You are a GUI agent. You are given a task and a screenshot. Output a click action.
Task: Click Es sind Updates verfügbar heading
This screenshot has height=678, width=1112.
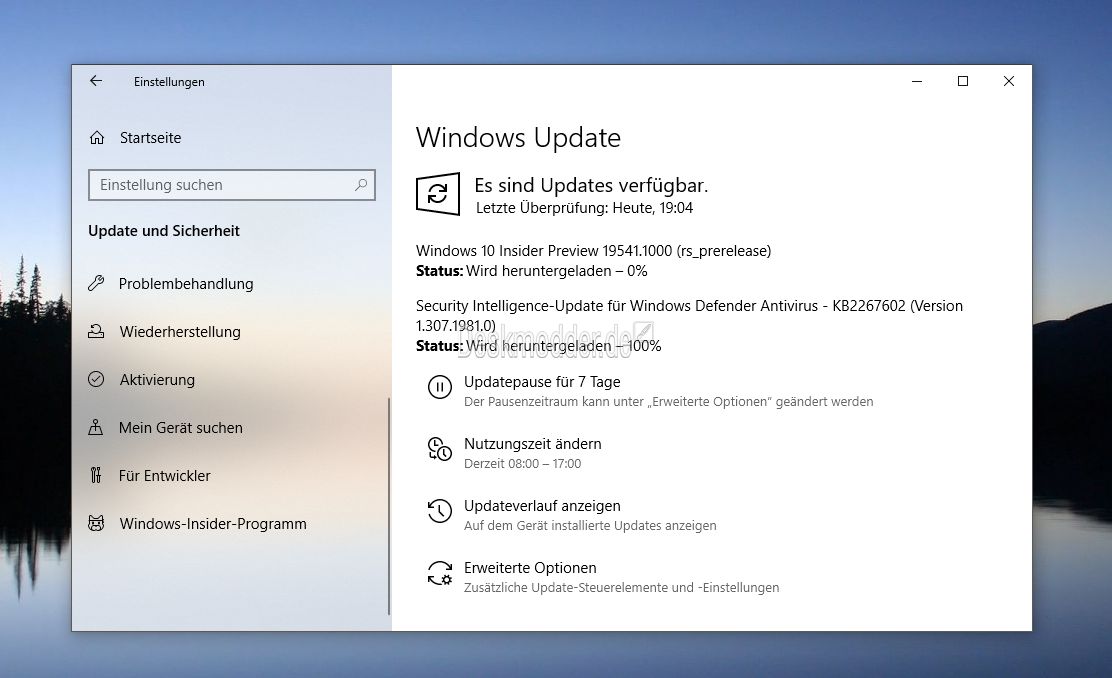click(x=591, y=186)
